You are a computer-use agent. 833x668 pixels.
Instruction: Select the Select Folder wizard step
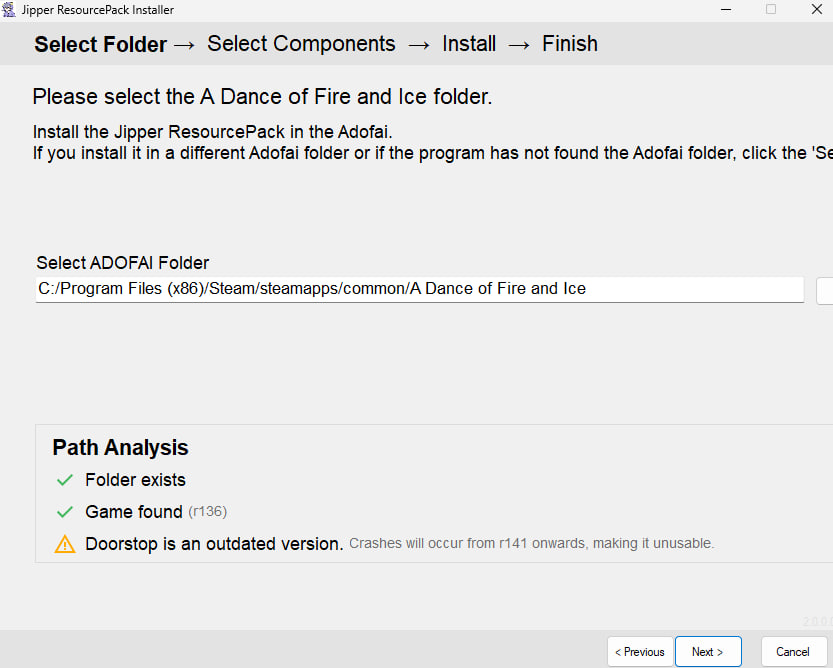[x=100, y=44]
